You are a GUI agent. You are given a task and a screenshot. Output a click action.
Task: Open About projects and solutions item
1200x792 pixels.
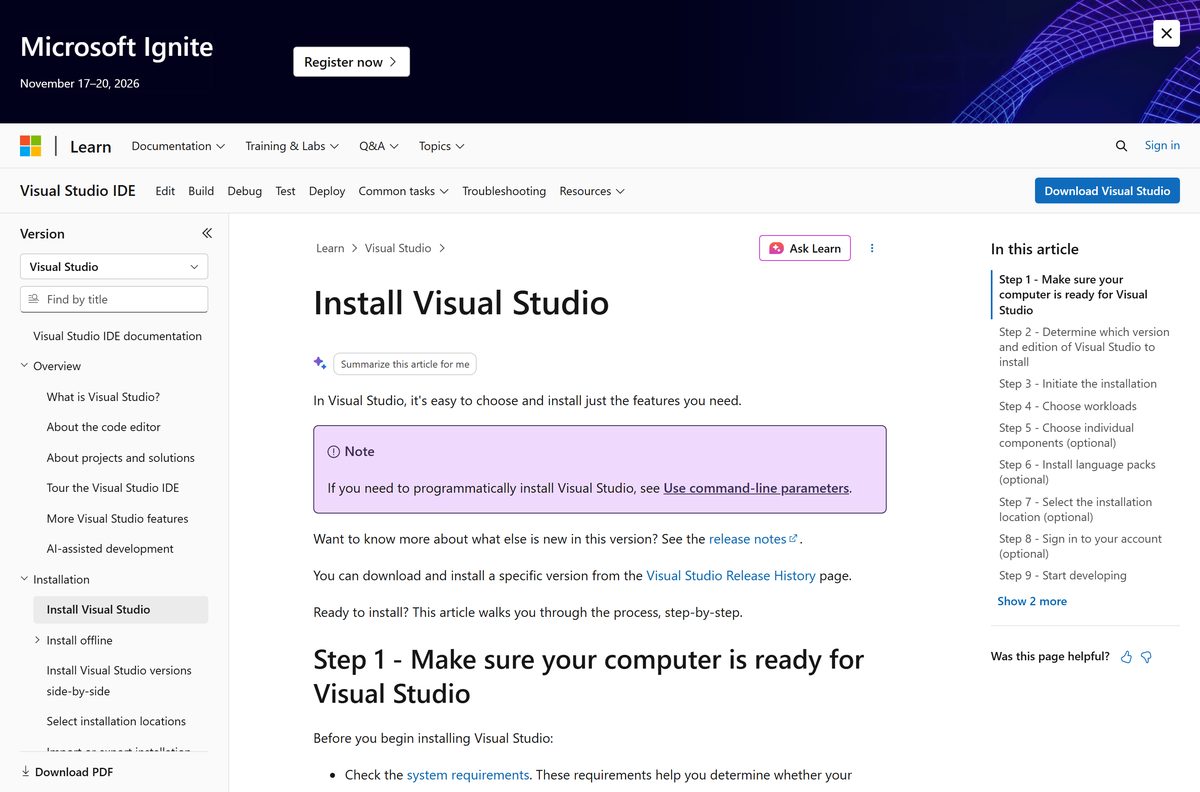coord(120,458)
